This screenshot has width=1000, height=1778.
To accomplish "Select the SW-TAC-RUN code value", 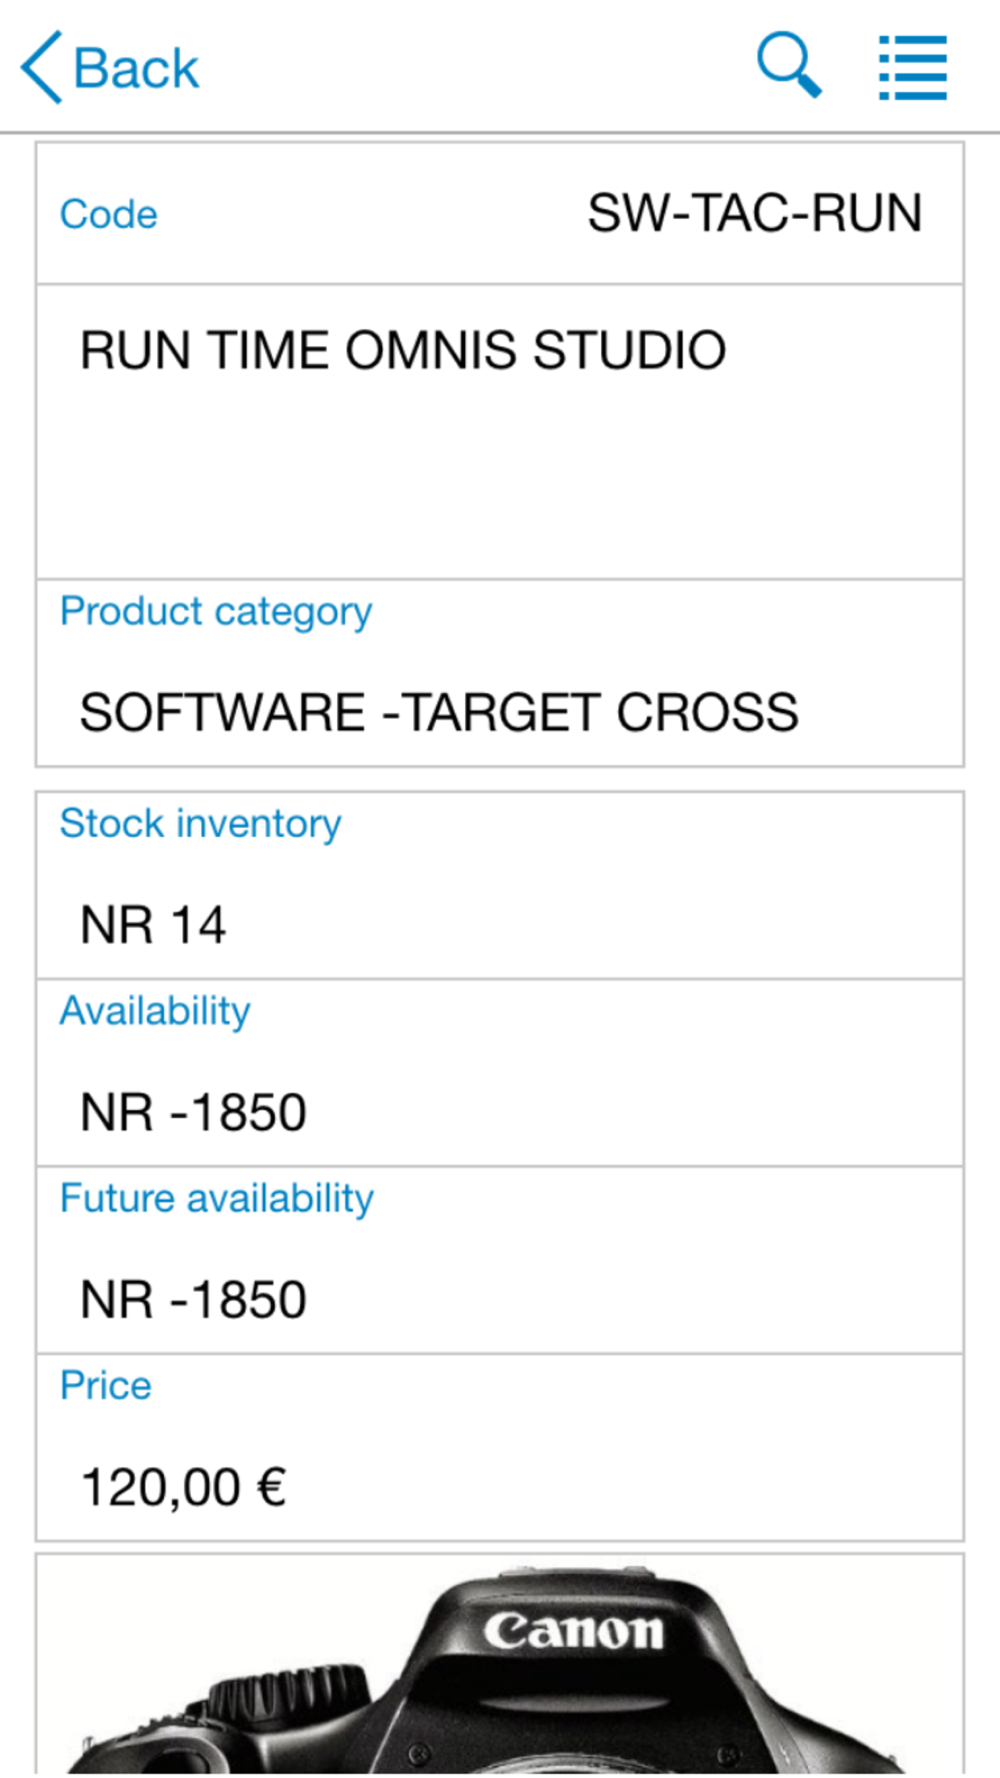I will [x=754, y=213].
